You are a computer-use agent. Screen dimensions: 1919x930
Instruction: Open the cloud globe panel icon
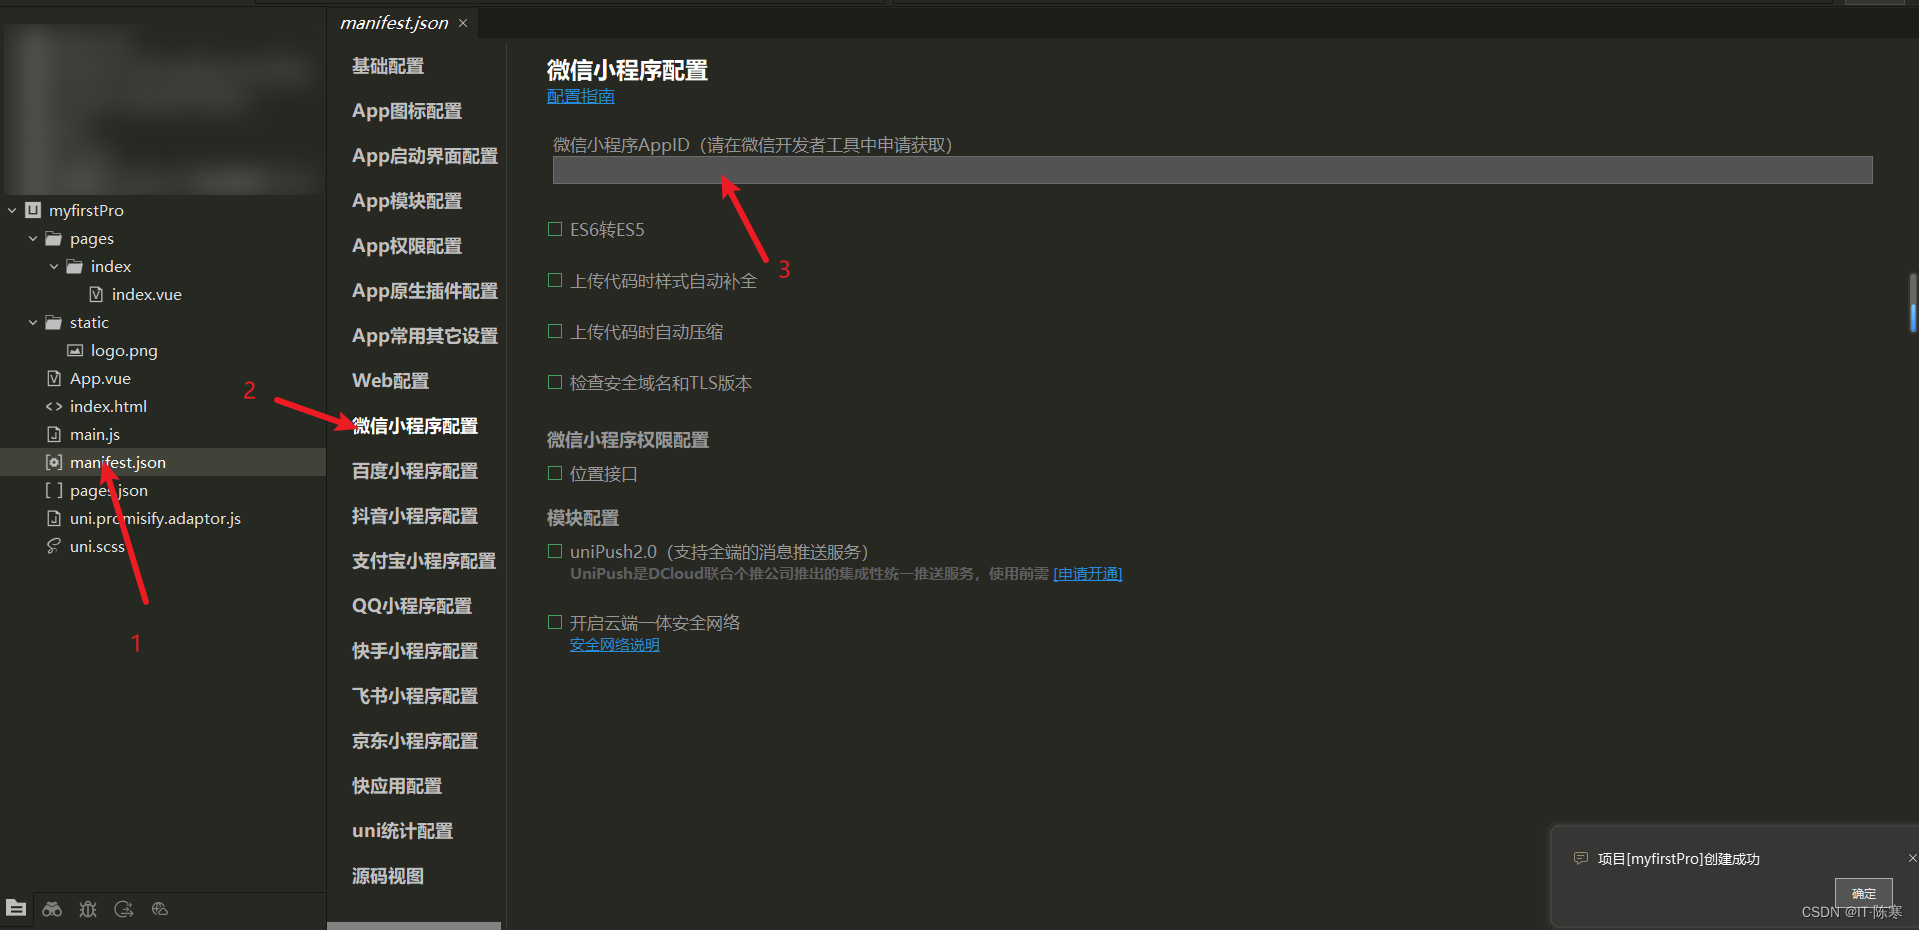coord(160,908)
